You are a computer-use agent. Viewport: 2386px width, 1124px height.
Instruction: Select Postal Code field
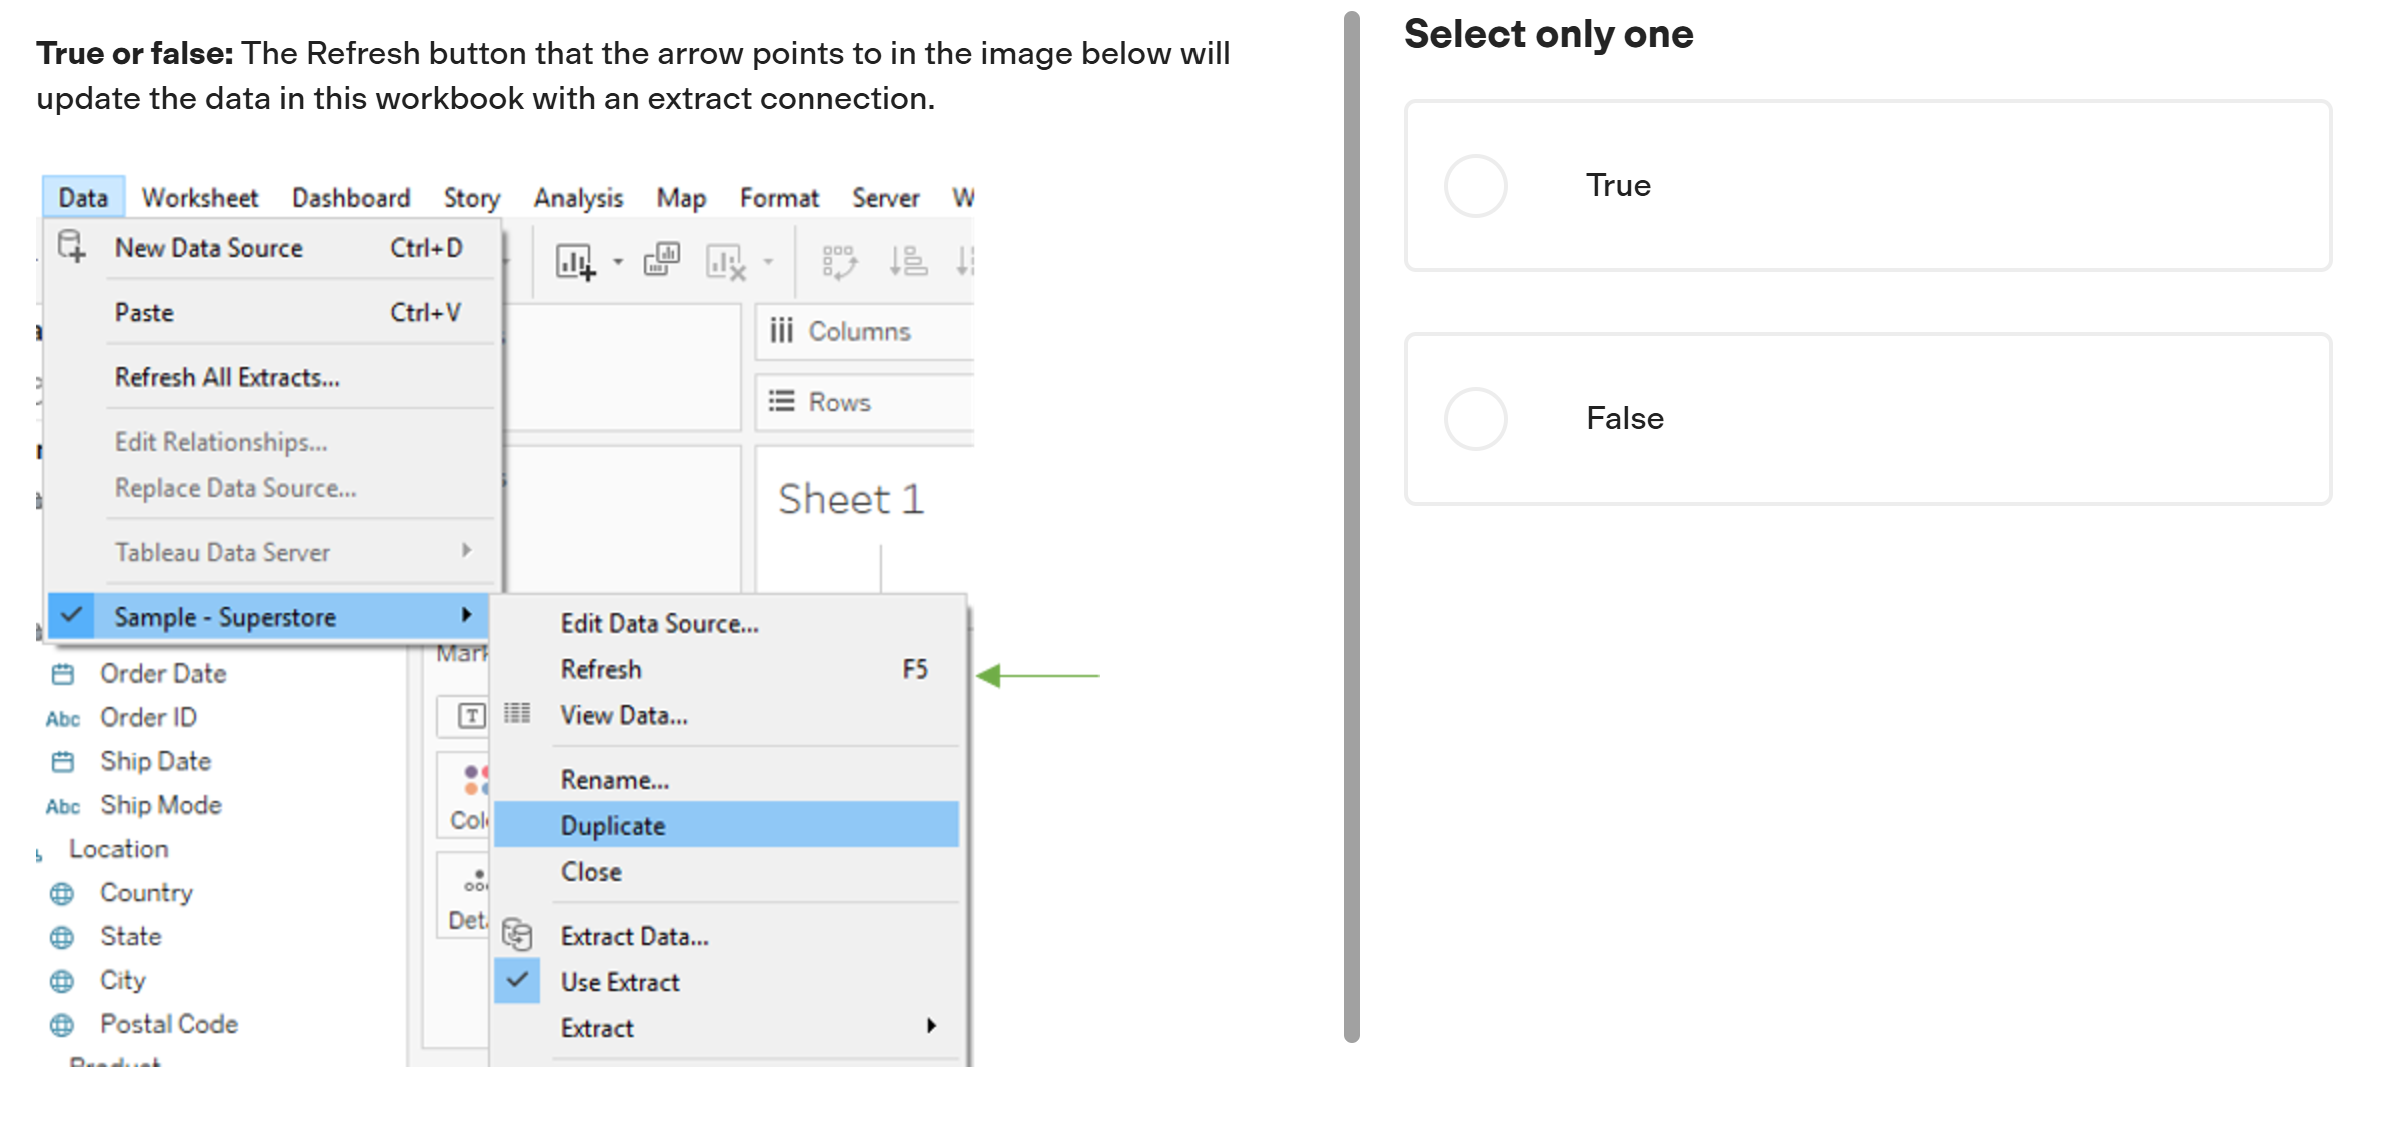tap(169, 1025)
